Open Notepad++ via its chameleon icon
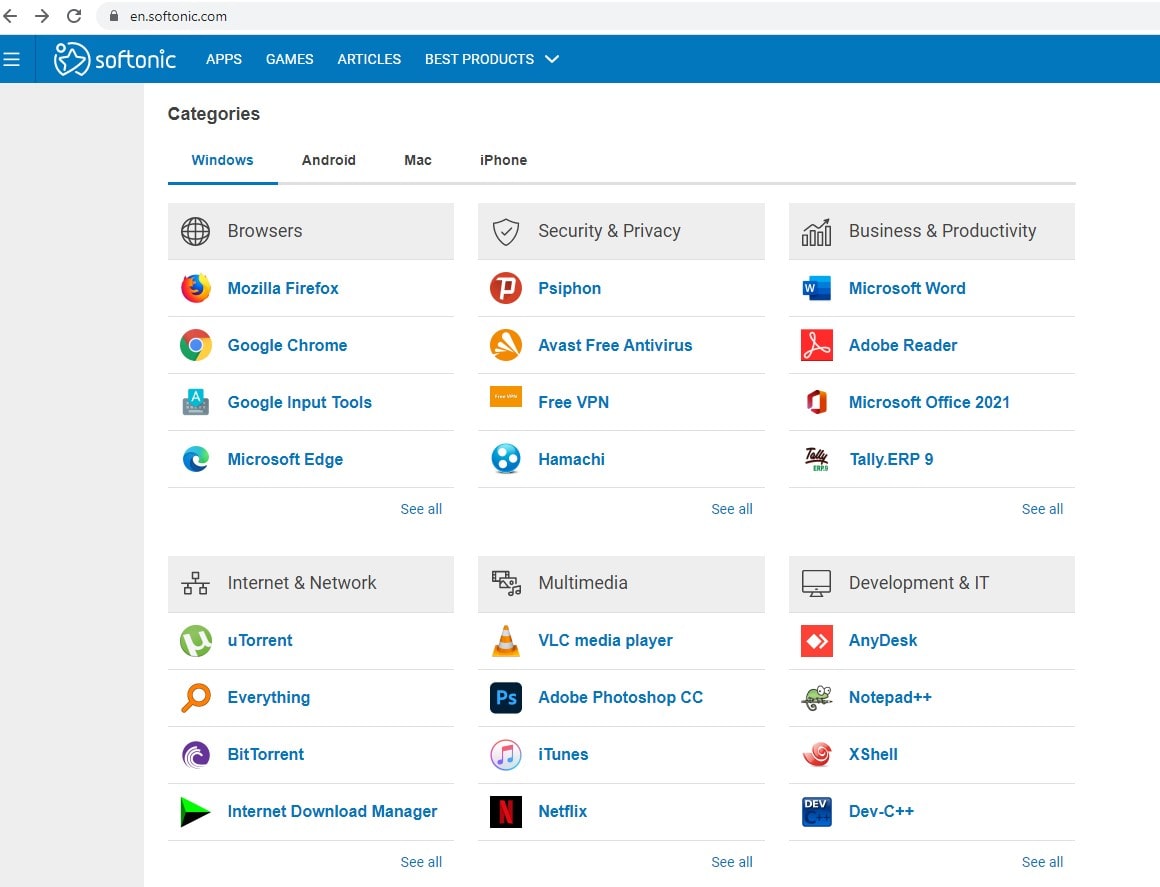The height and width of the screenshot is (887, 1160). click(816, 697)
